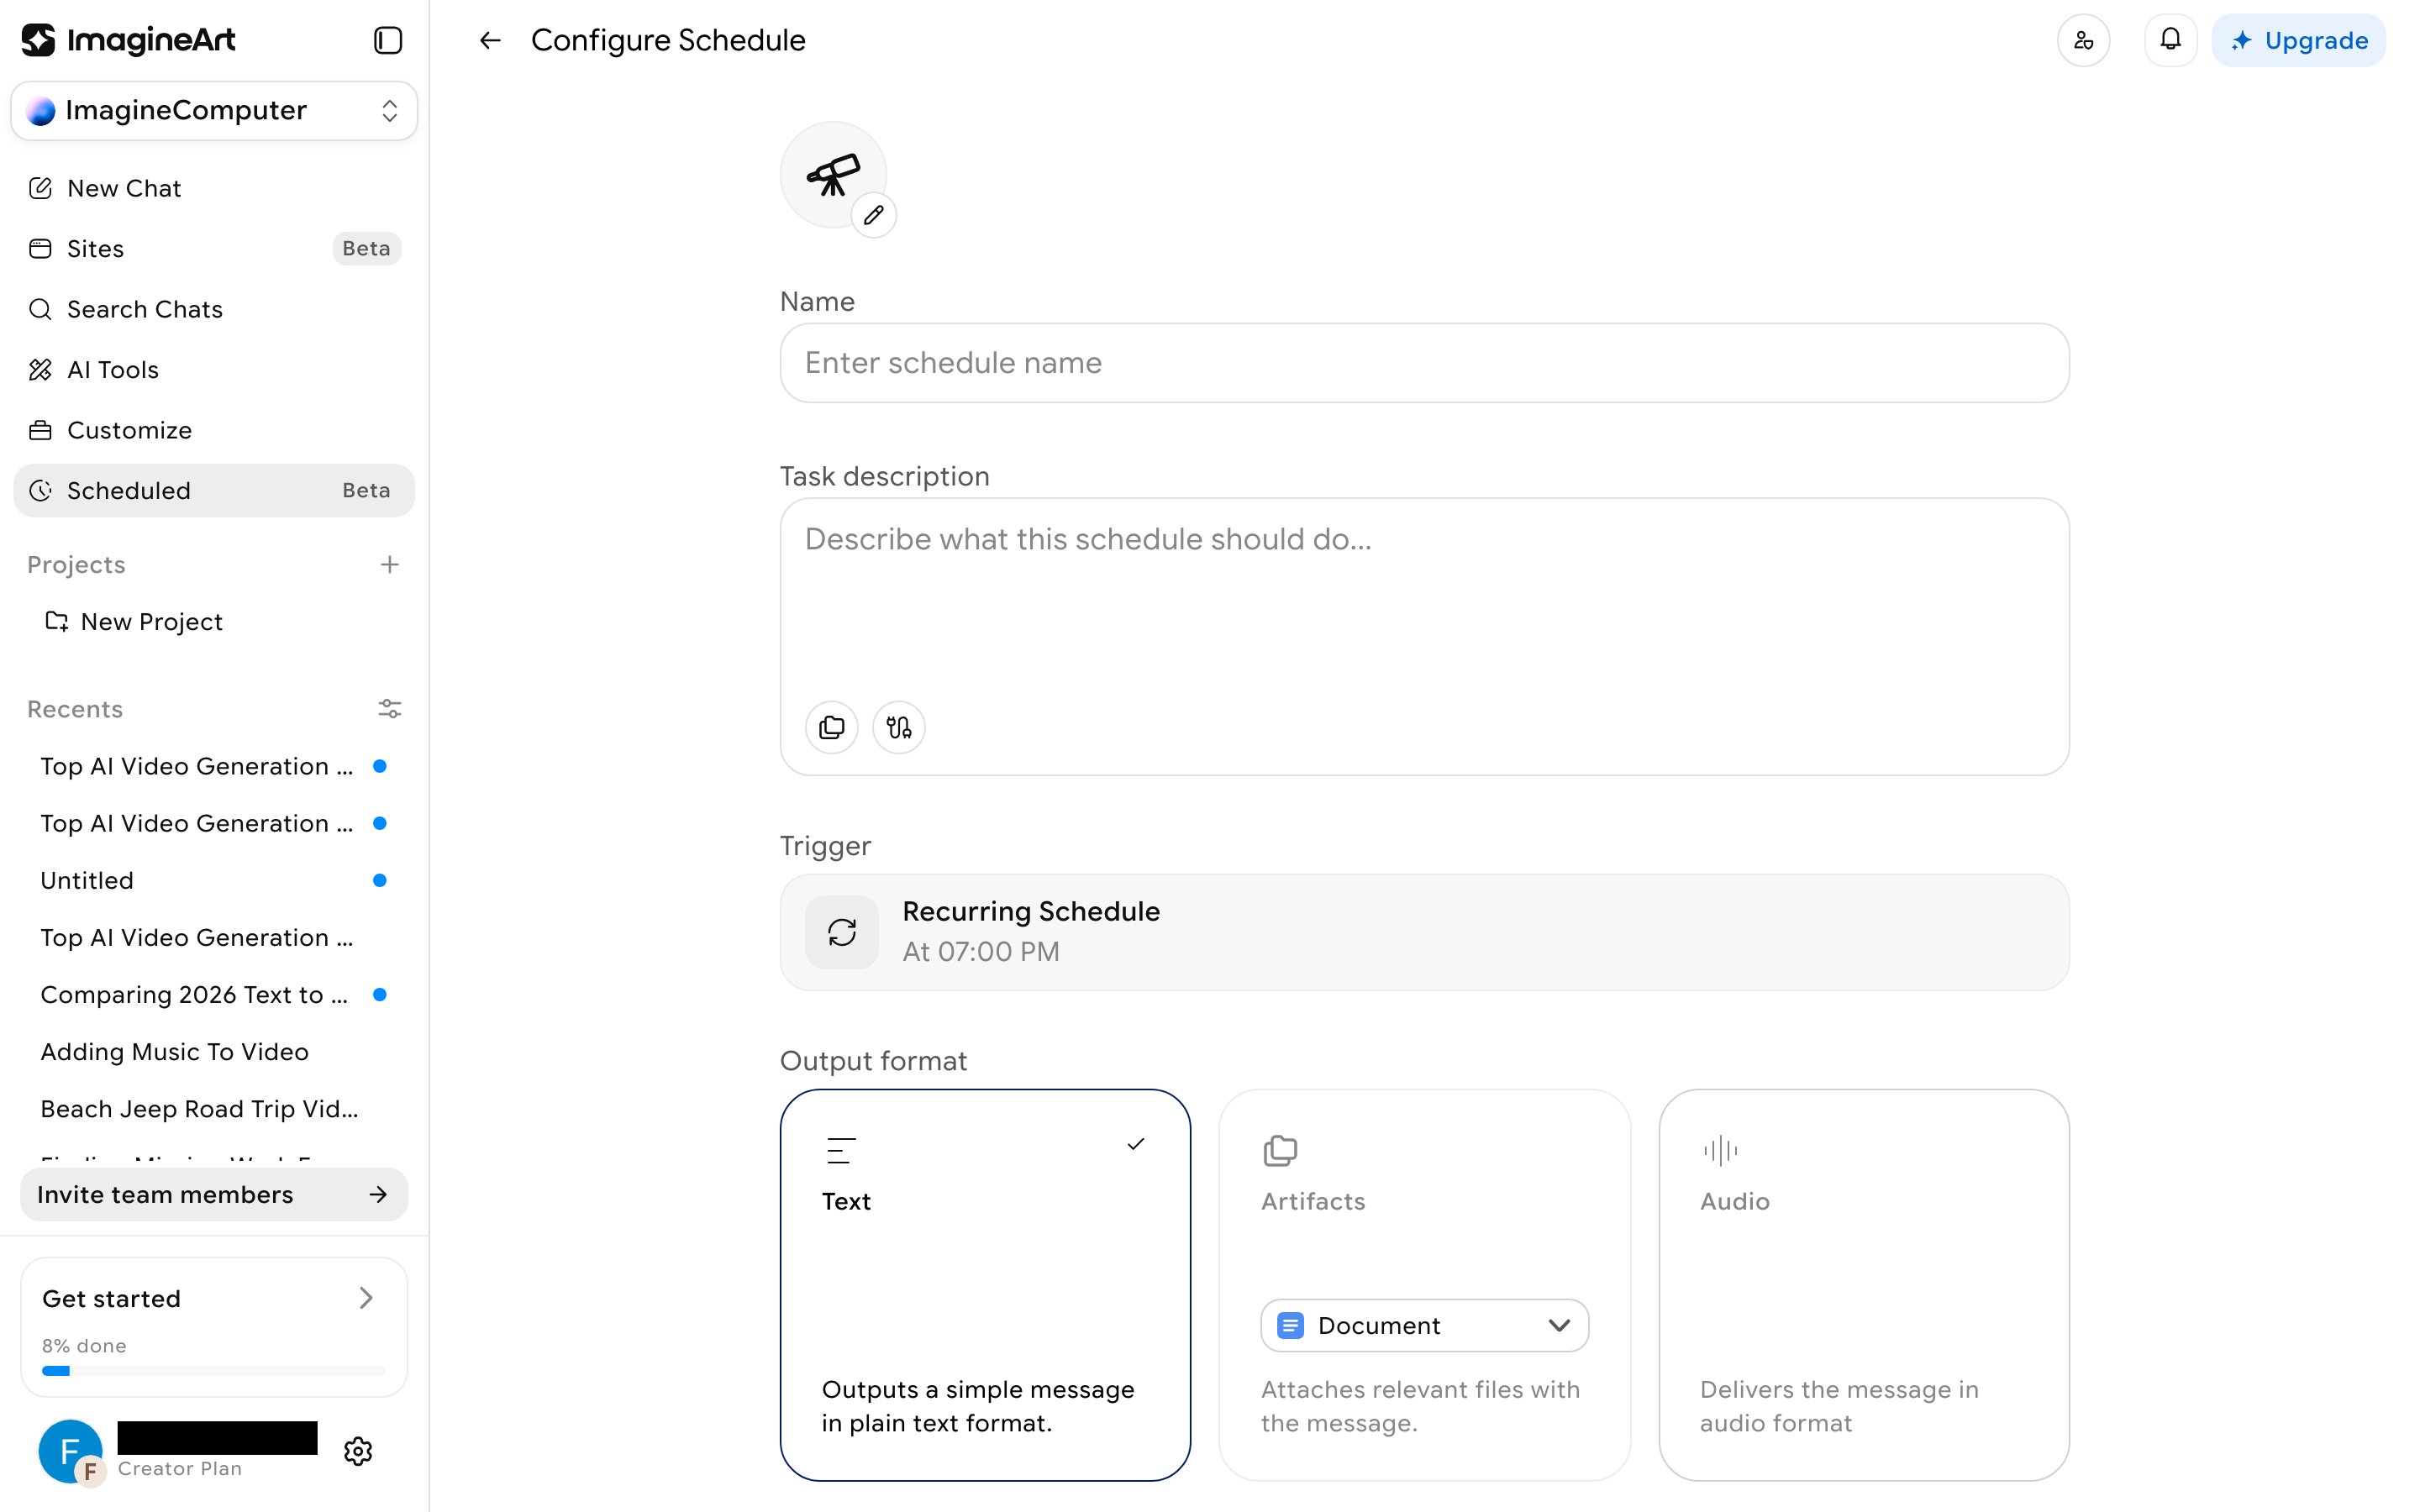Open Search Chats
The image size is (2420, 1512).
click(x=214, y=309)
